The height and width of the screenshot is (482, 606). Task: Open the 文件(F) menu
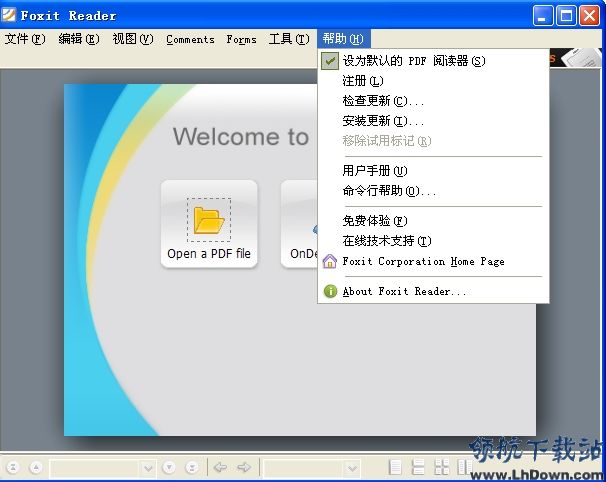pyautogui.click(x=25, y=39)
